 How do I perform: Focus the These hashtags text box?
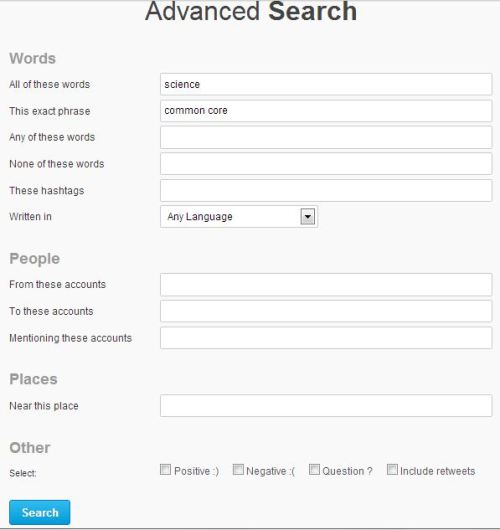point(326,190)
